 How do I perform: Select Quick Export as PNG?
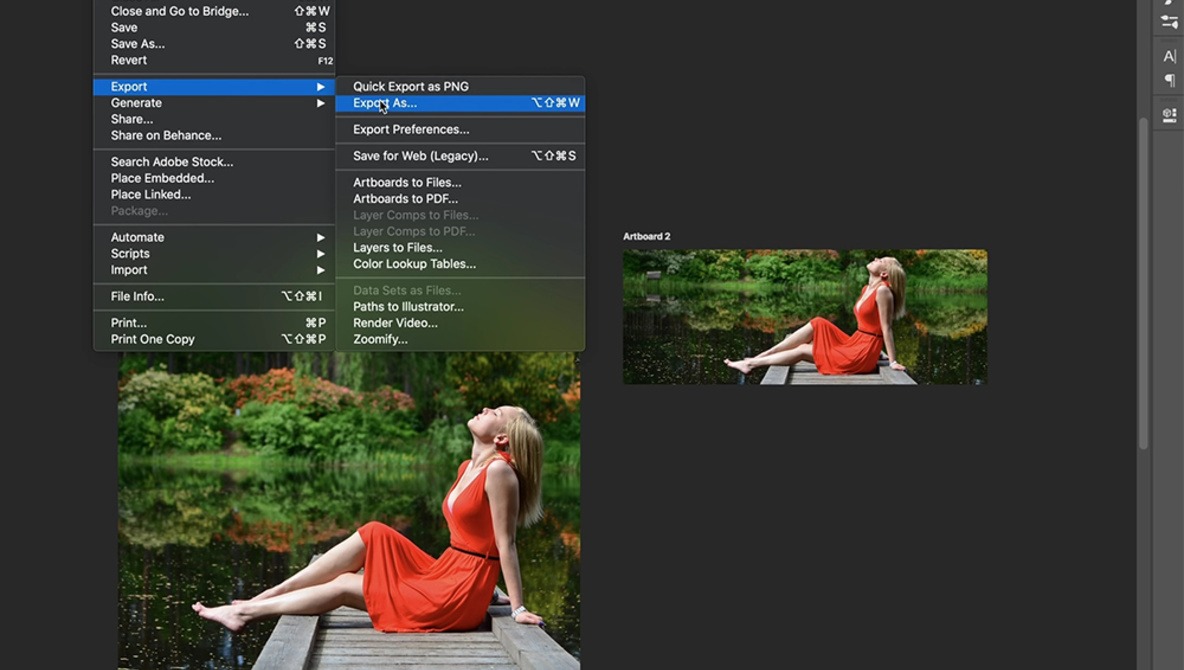(x=410, y=87)
